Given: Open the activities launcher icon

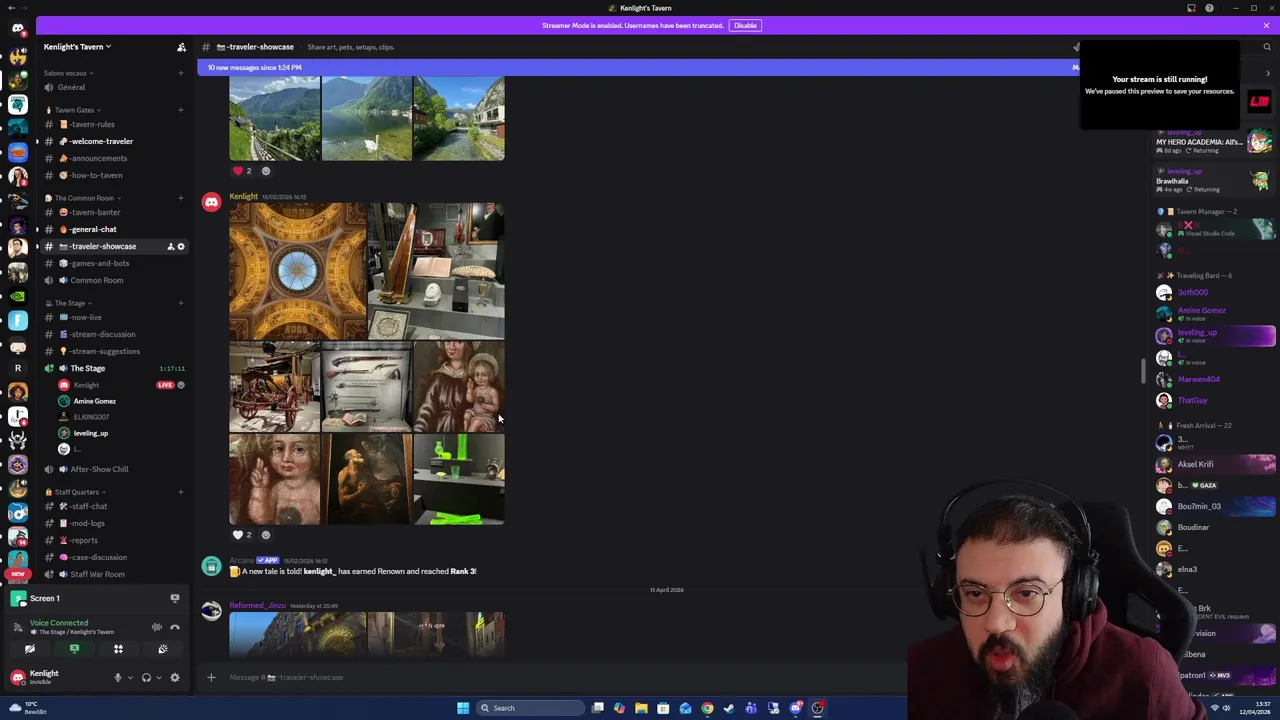Looking at the screenshot, I should [x=118, y=649].
